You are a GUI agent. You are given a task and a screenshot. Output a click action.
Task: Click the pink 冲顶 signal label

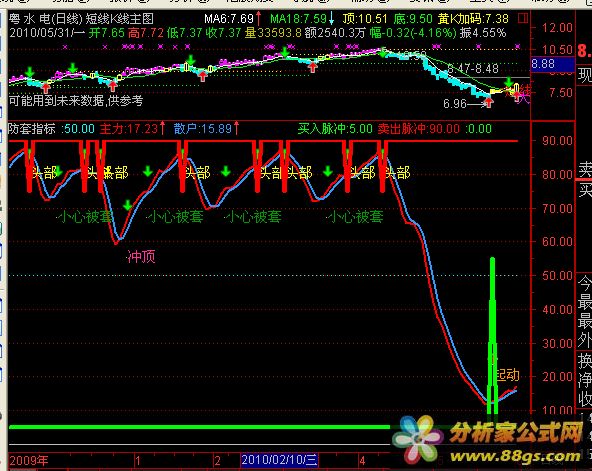click(x=141, y=257)
